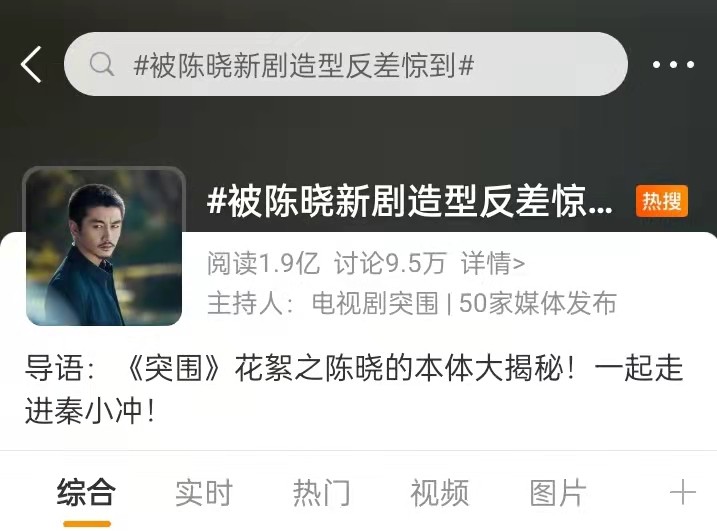Open the 50家媒体发布 link

coord(538,303)
